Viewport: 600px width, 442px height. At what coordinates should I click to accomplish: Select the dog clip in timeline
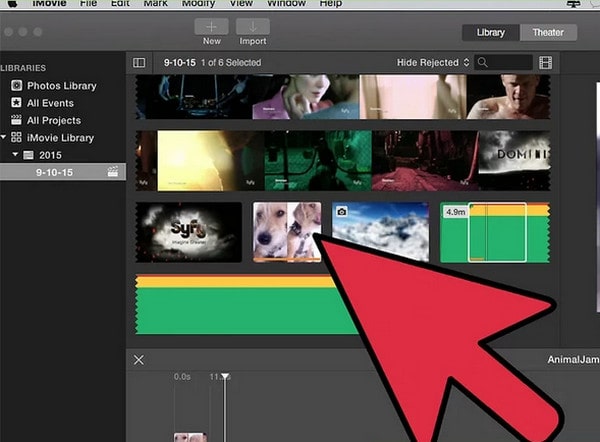[190, 437]
